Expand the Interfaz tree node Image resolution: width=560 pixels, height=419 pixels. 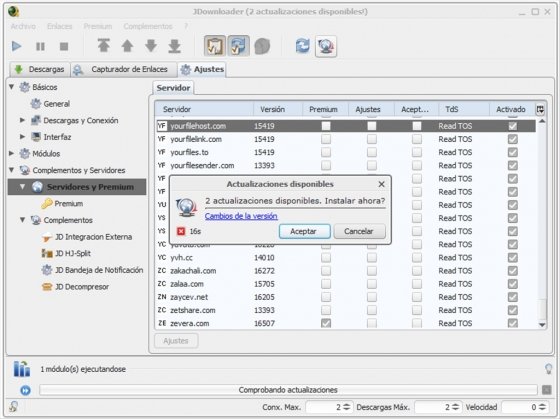coord(22,137)
